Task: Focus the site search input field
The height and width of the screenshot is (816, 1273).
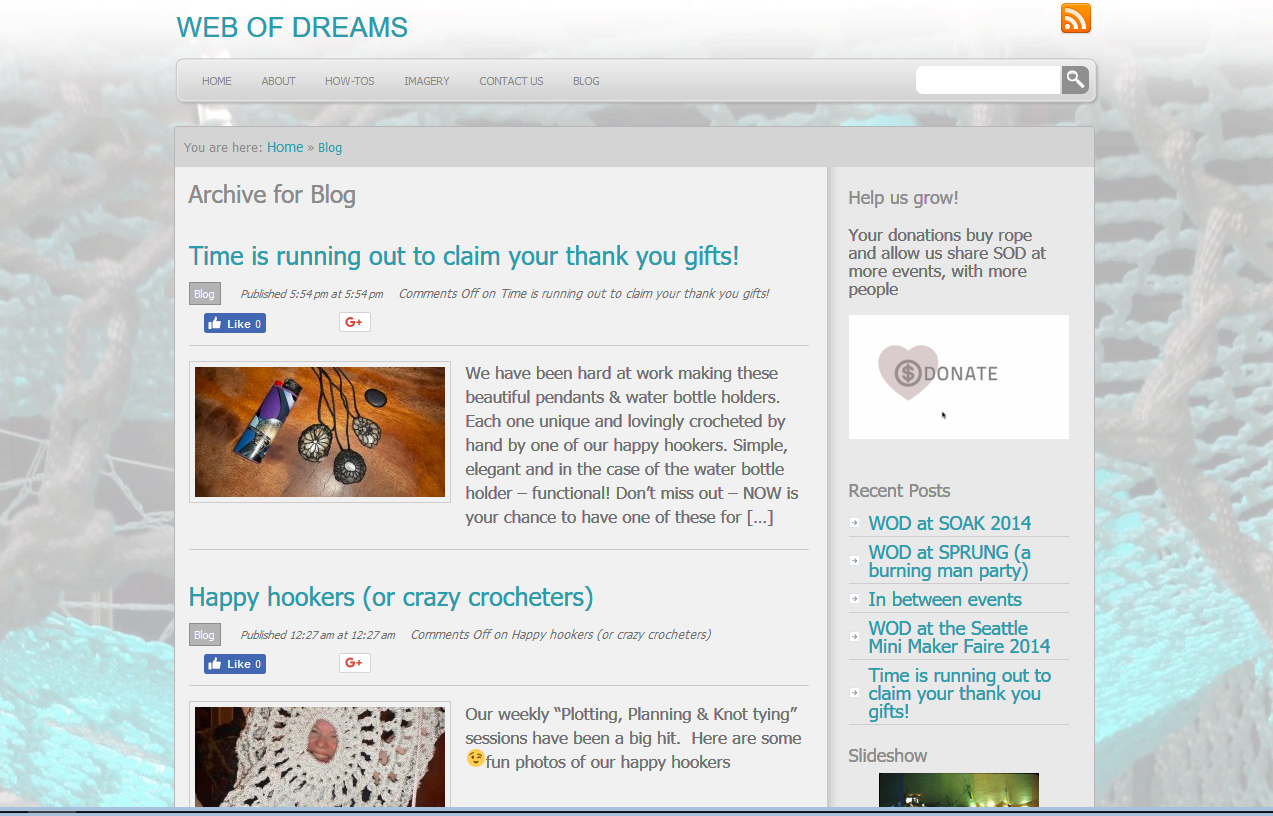Action: [x=988, y=80]
